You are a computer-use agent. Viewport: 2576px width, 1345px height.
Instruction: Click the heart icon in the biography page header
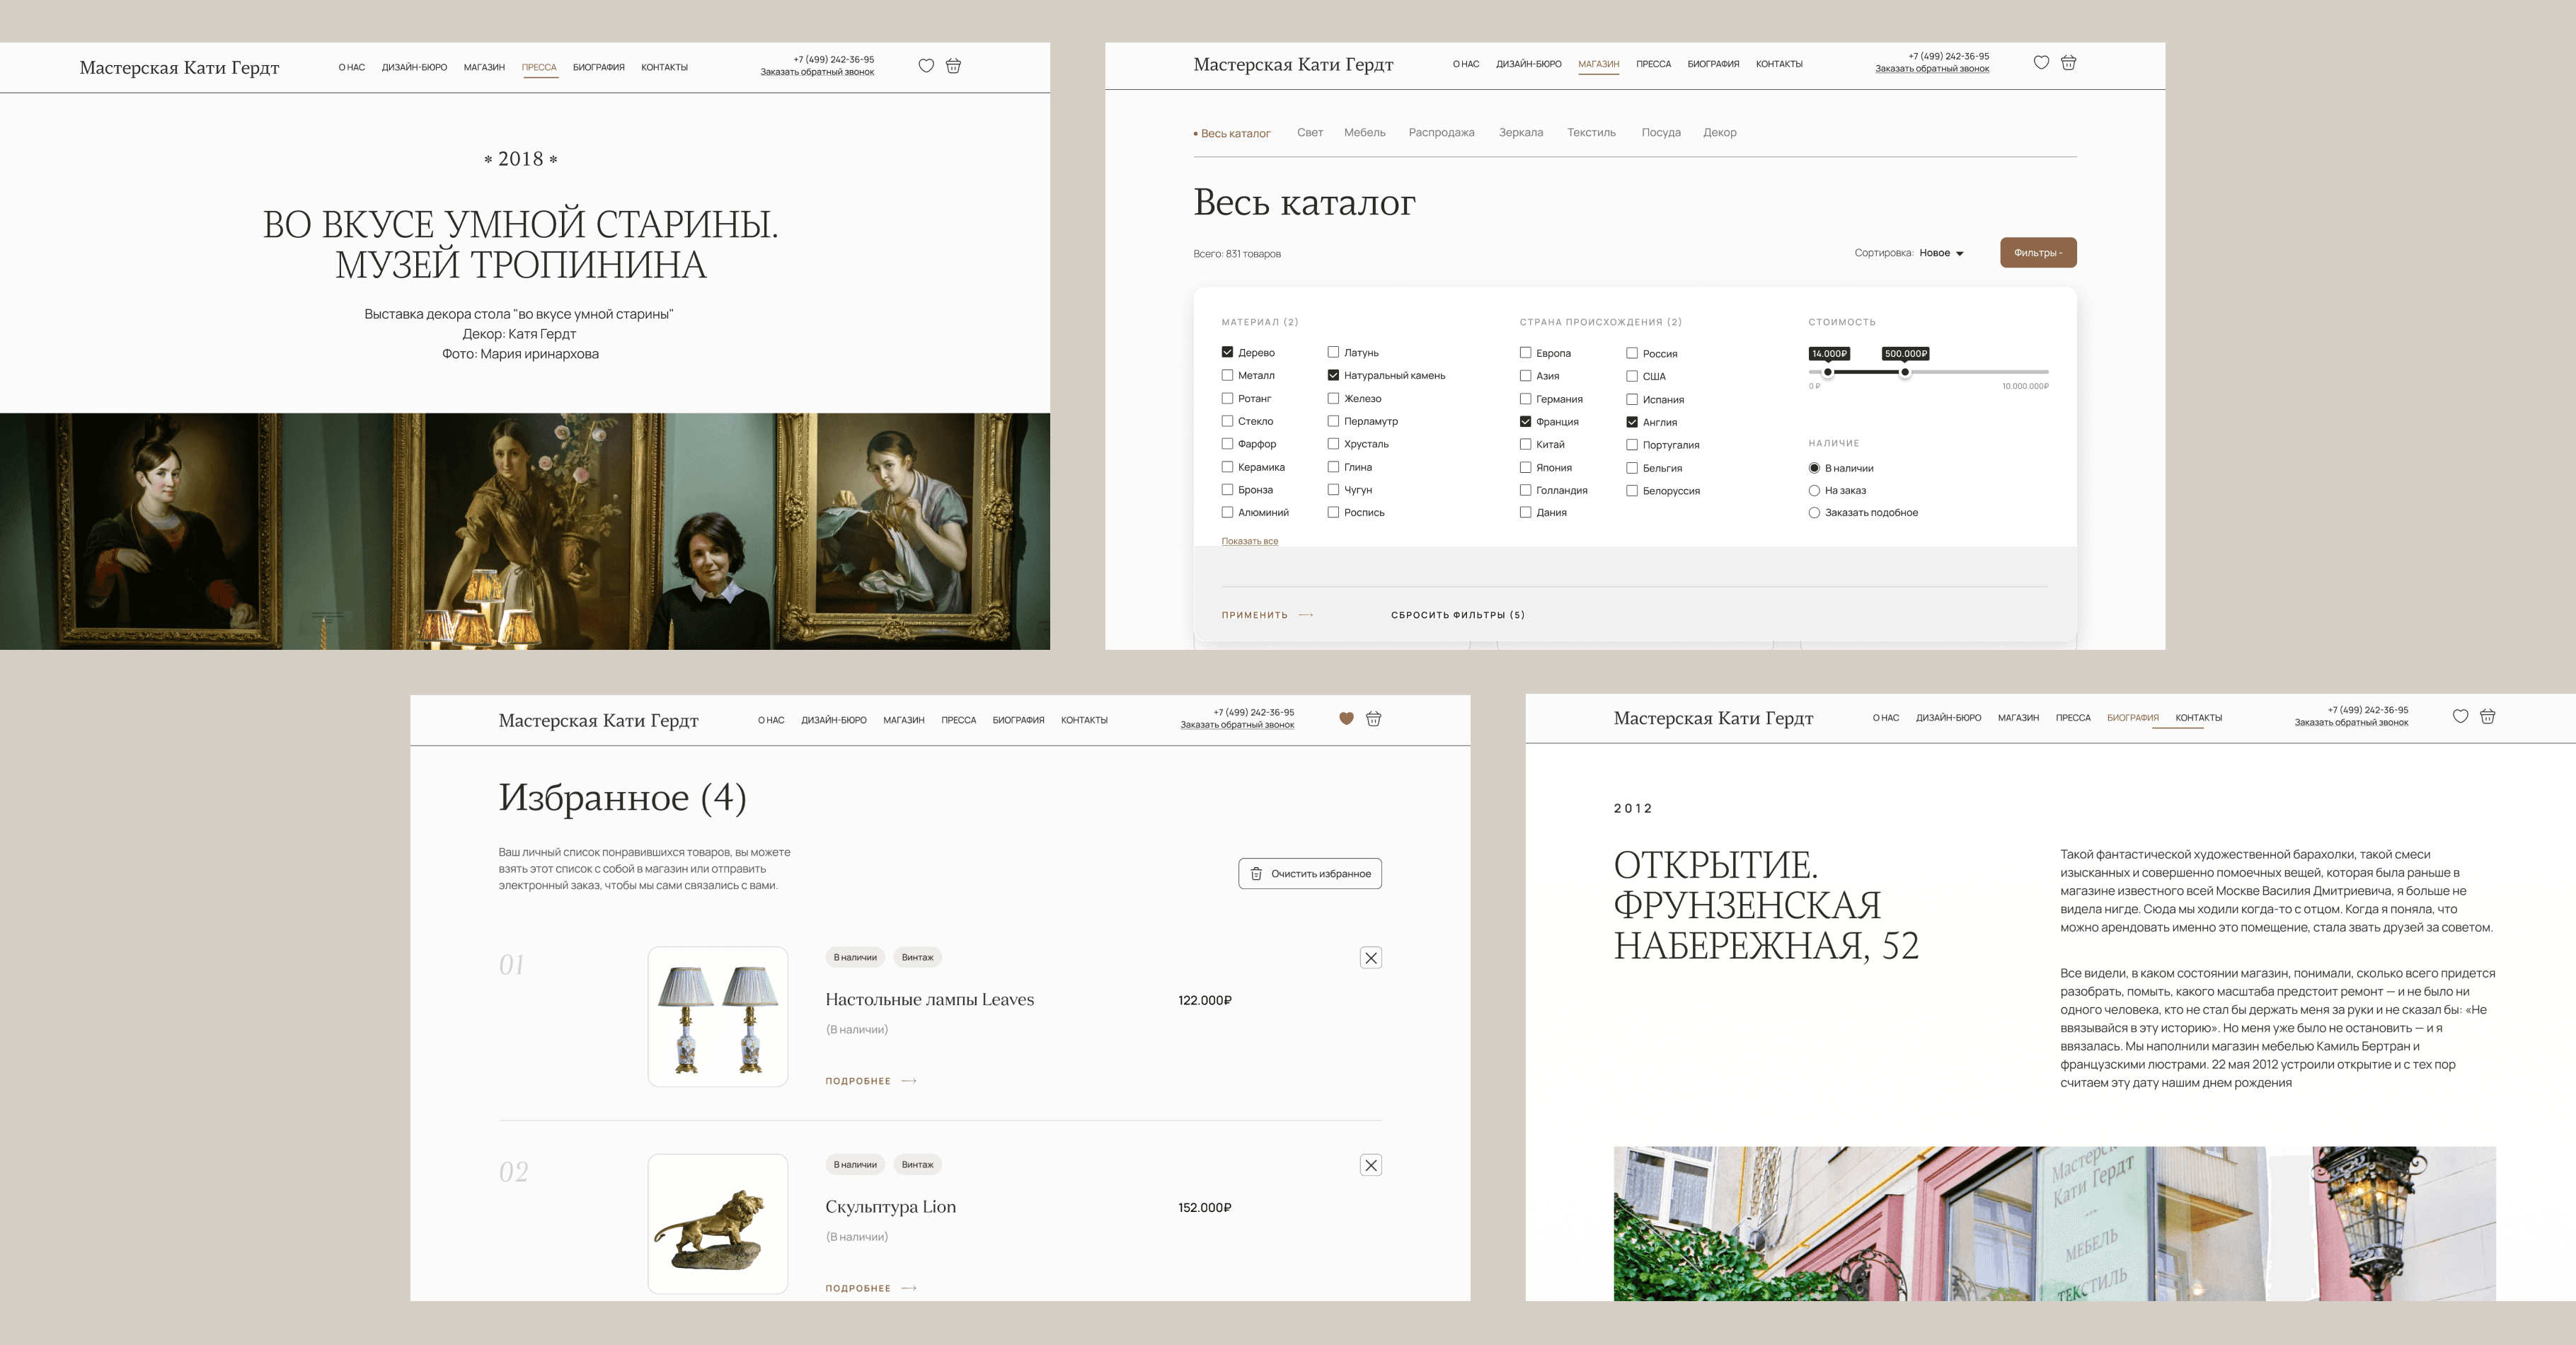coord(2460,716)
